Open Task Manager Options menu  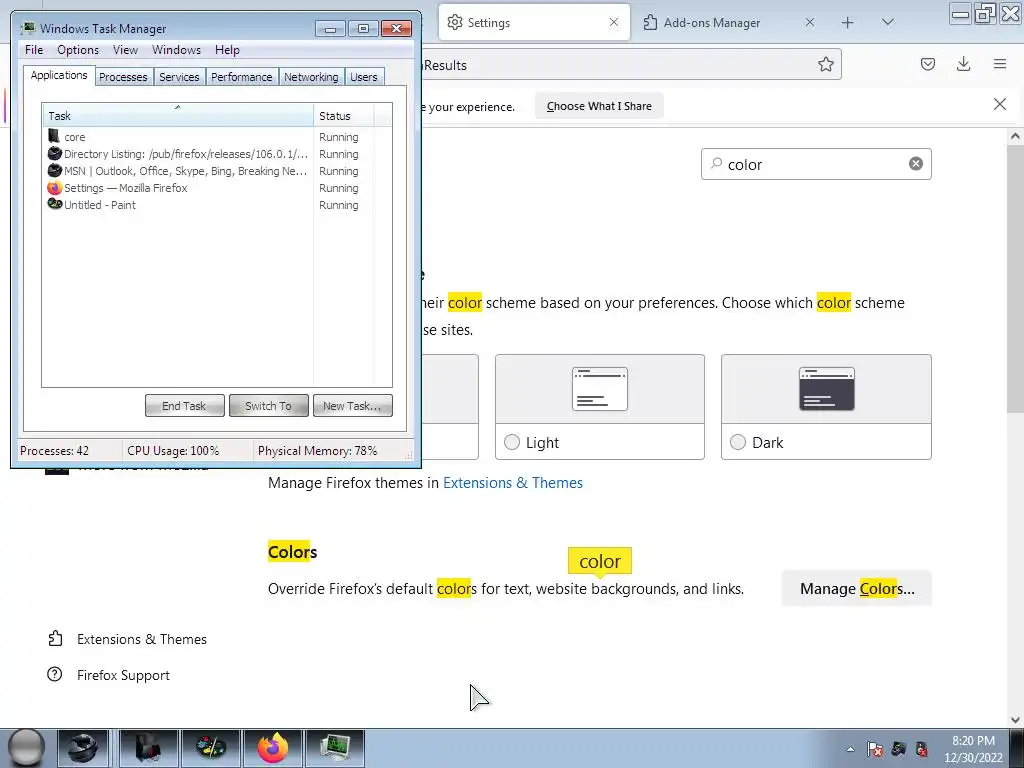point(78,50)
